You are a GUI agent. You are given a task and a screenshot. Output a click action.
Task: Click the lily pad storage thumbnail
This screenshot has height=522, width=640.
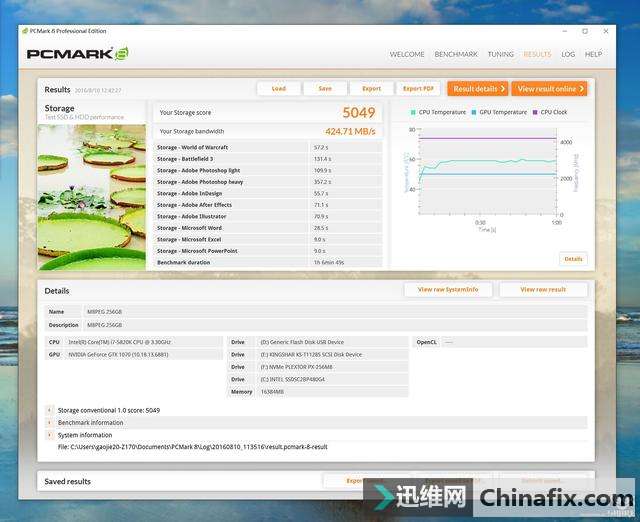(92, 197)
